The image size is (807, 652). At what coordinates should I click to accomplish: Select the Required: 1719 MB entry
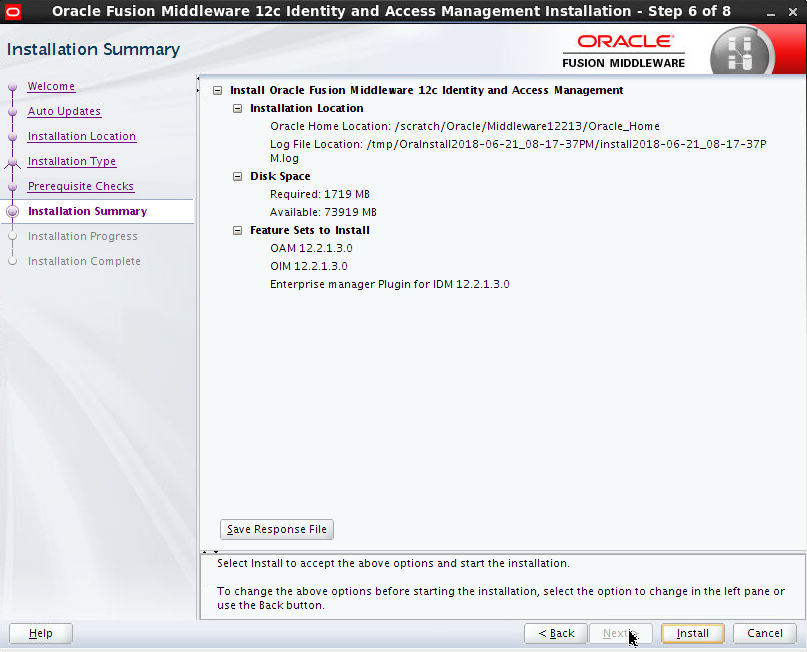(320, 195)
